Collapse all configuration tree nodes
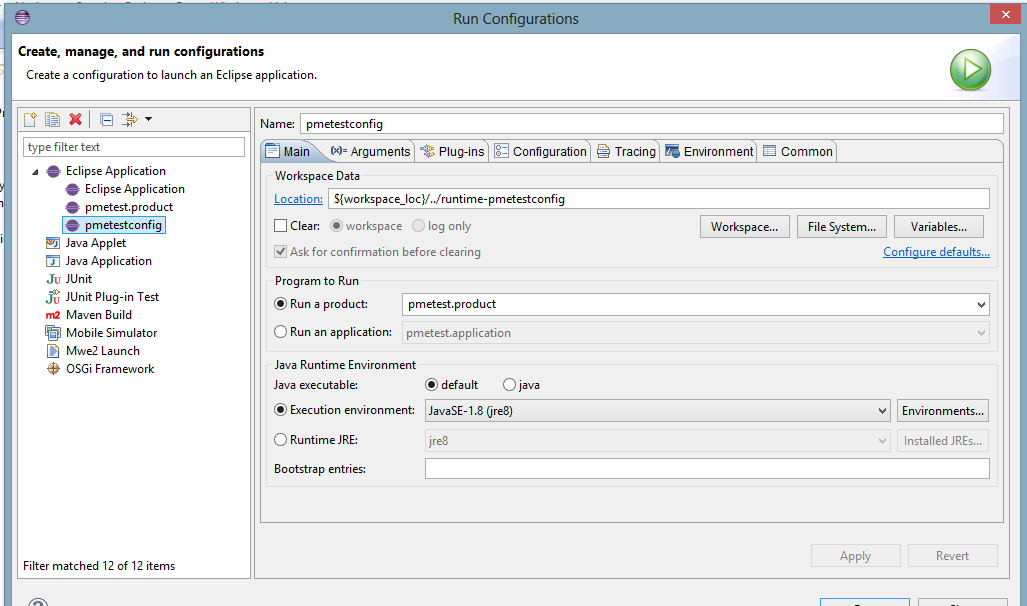This screenshot has height=606, width=1027. [x=106, y=119]
